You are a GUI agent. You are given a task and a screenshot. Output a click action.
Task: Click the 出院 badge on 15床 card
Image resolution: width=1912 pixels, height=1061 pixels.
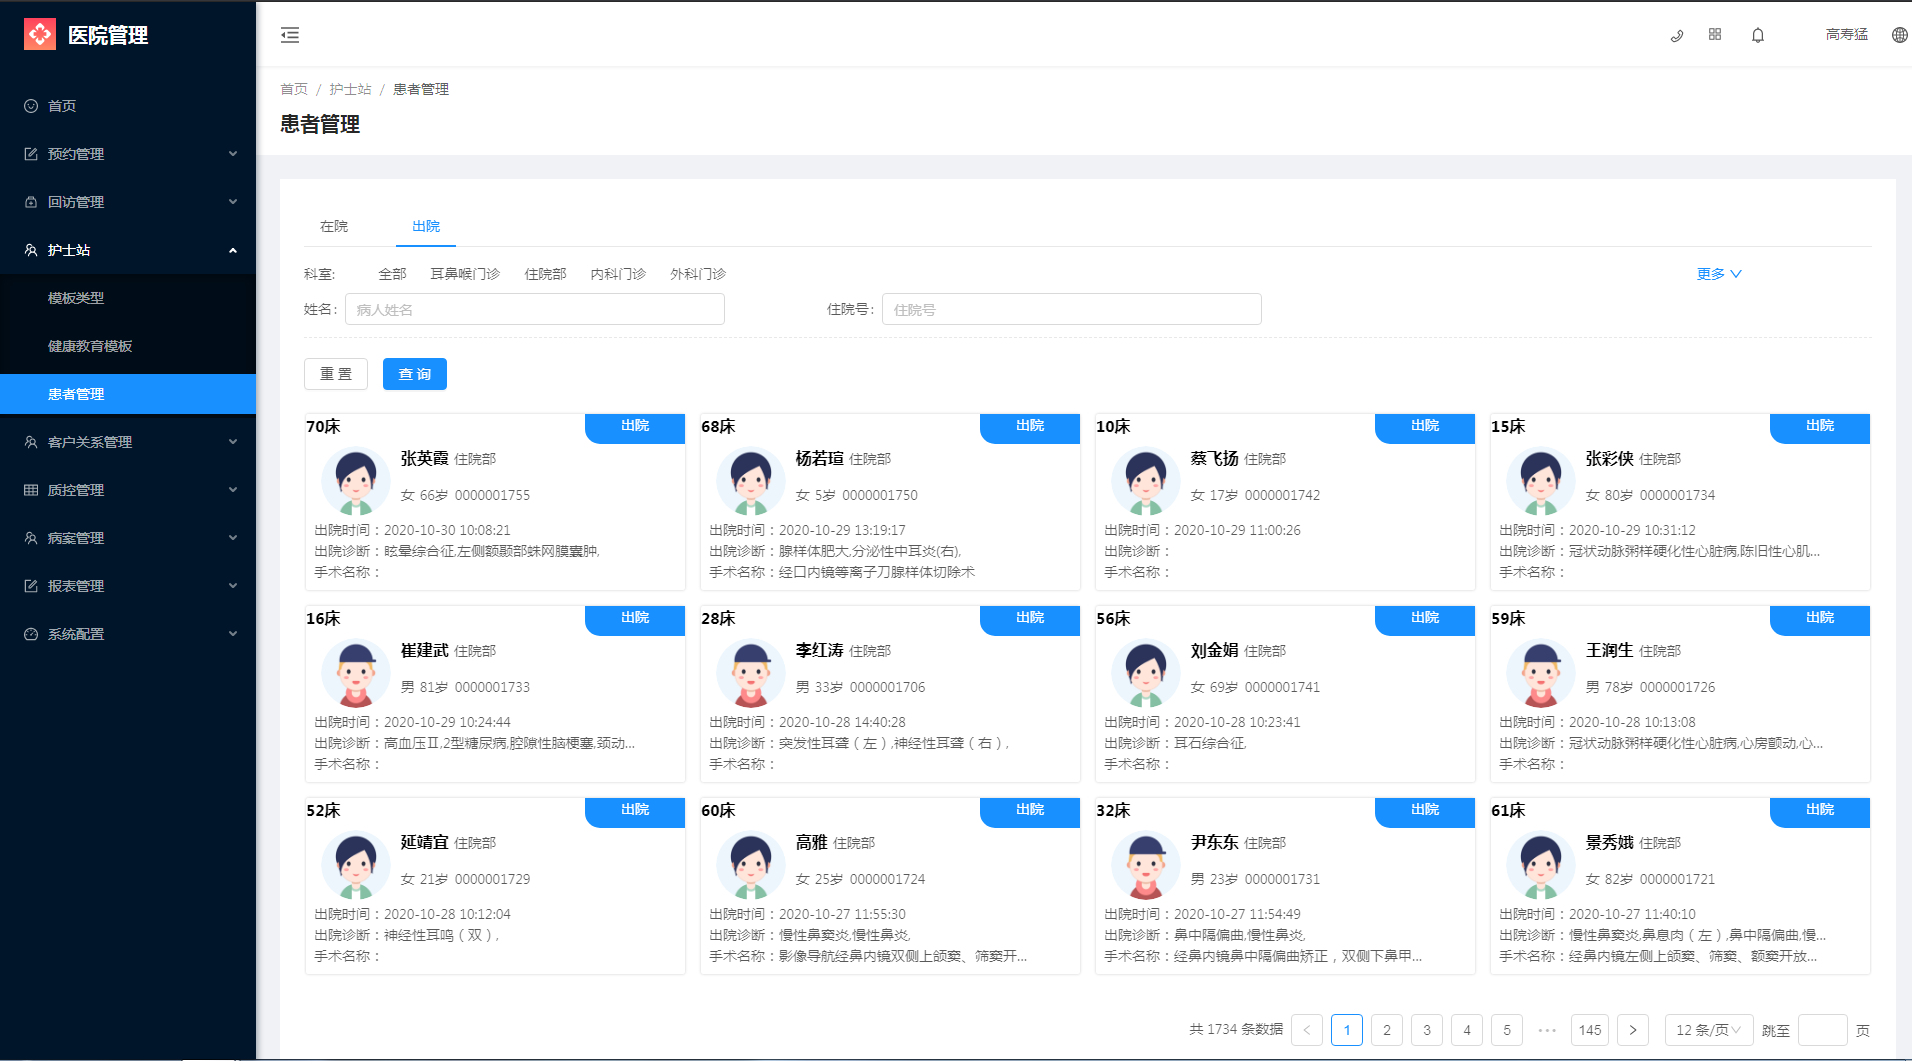tap(1820, 427)
